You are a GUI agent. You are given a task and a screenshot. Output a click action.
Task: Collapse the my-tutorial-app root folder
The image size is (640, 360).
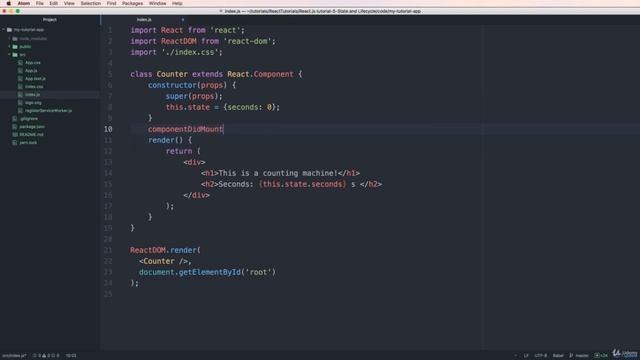(x=4, y=30)
